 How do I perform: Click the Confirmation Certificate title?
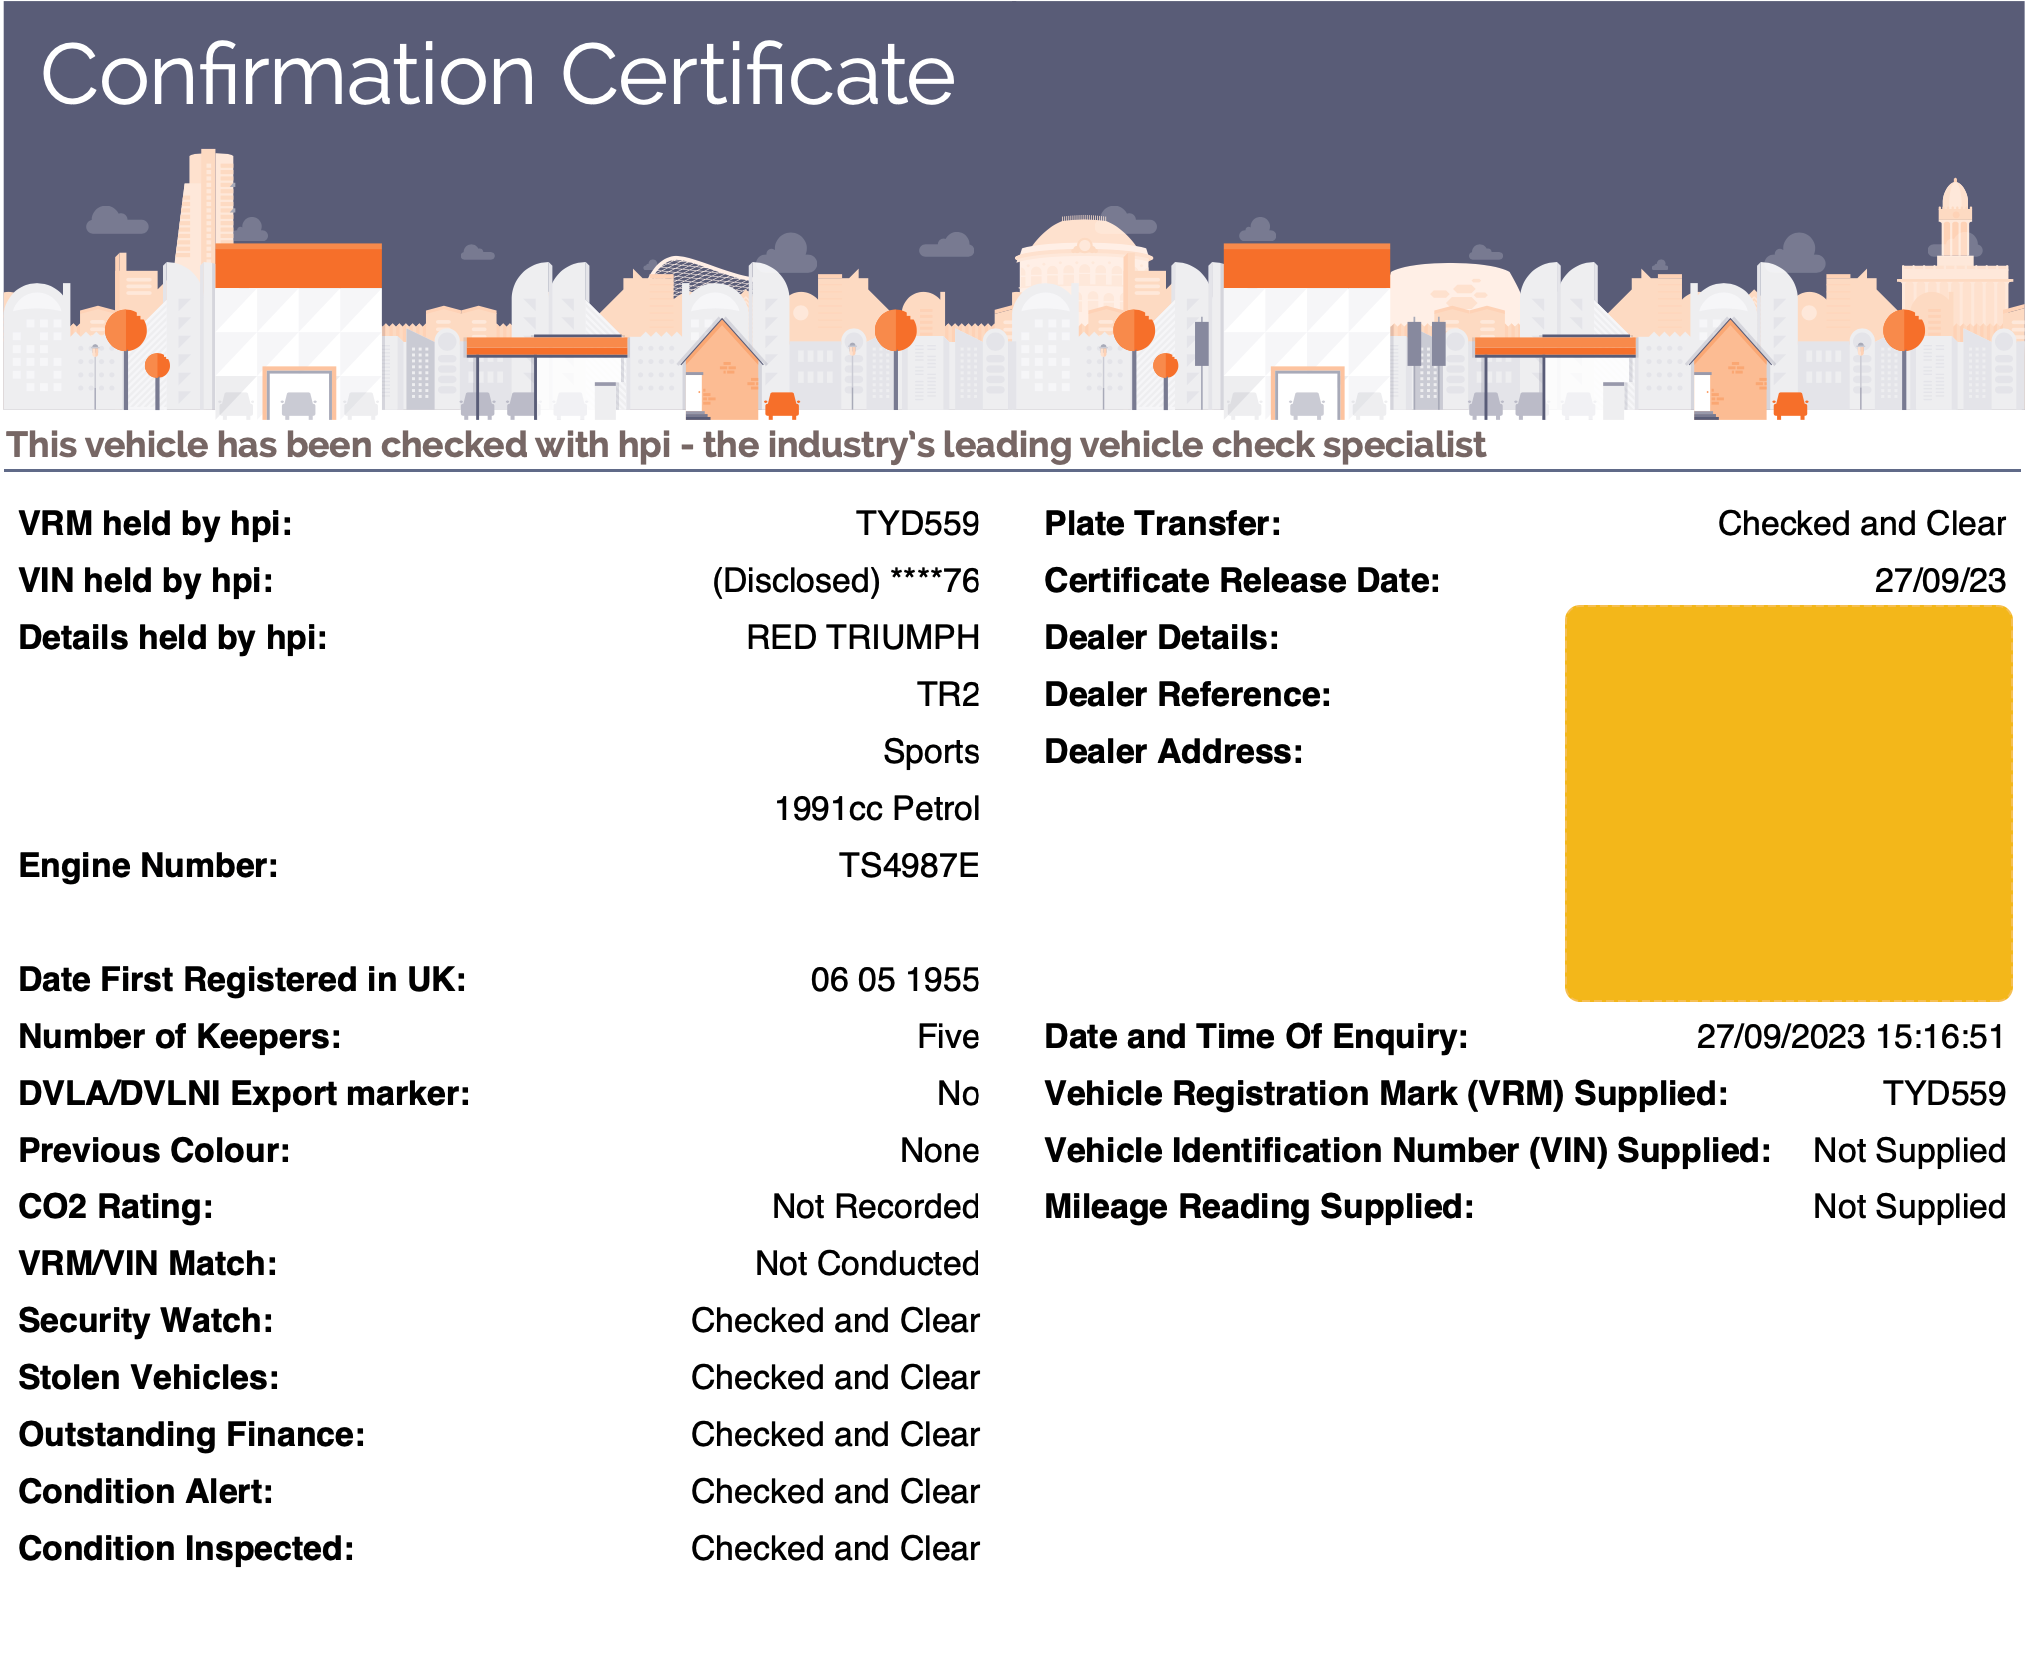[x=498, y=75]
